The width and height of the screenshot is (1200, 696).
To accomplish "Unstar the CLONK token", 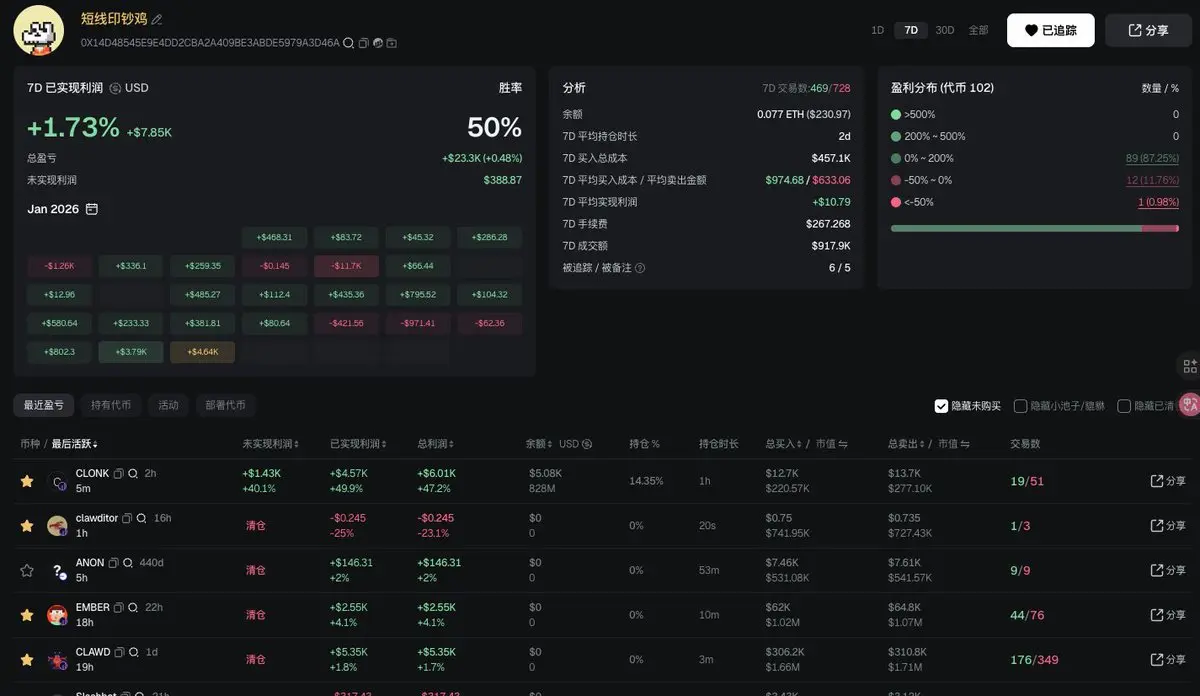I will tap(27, 481).
